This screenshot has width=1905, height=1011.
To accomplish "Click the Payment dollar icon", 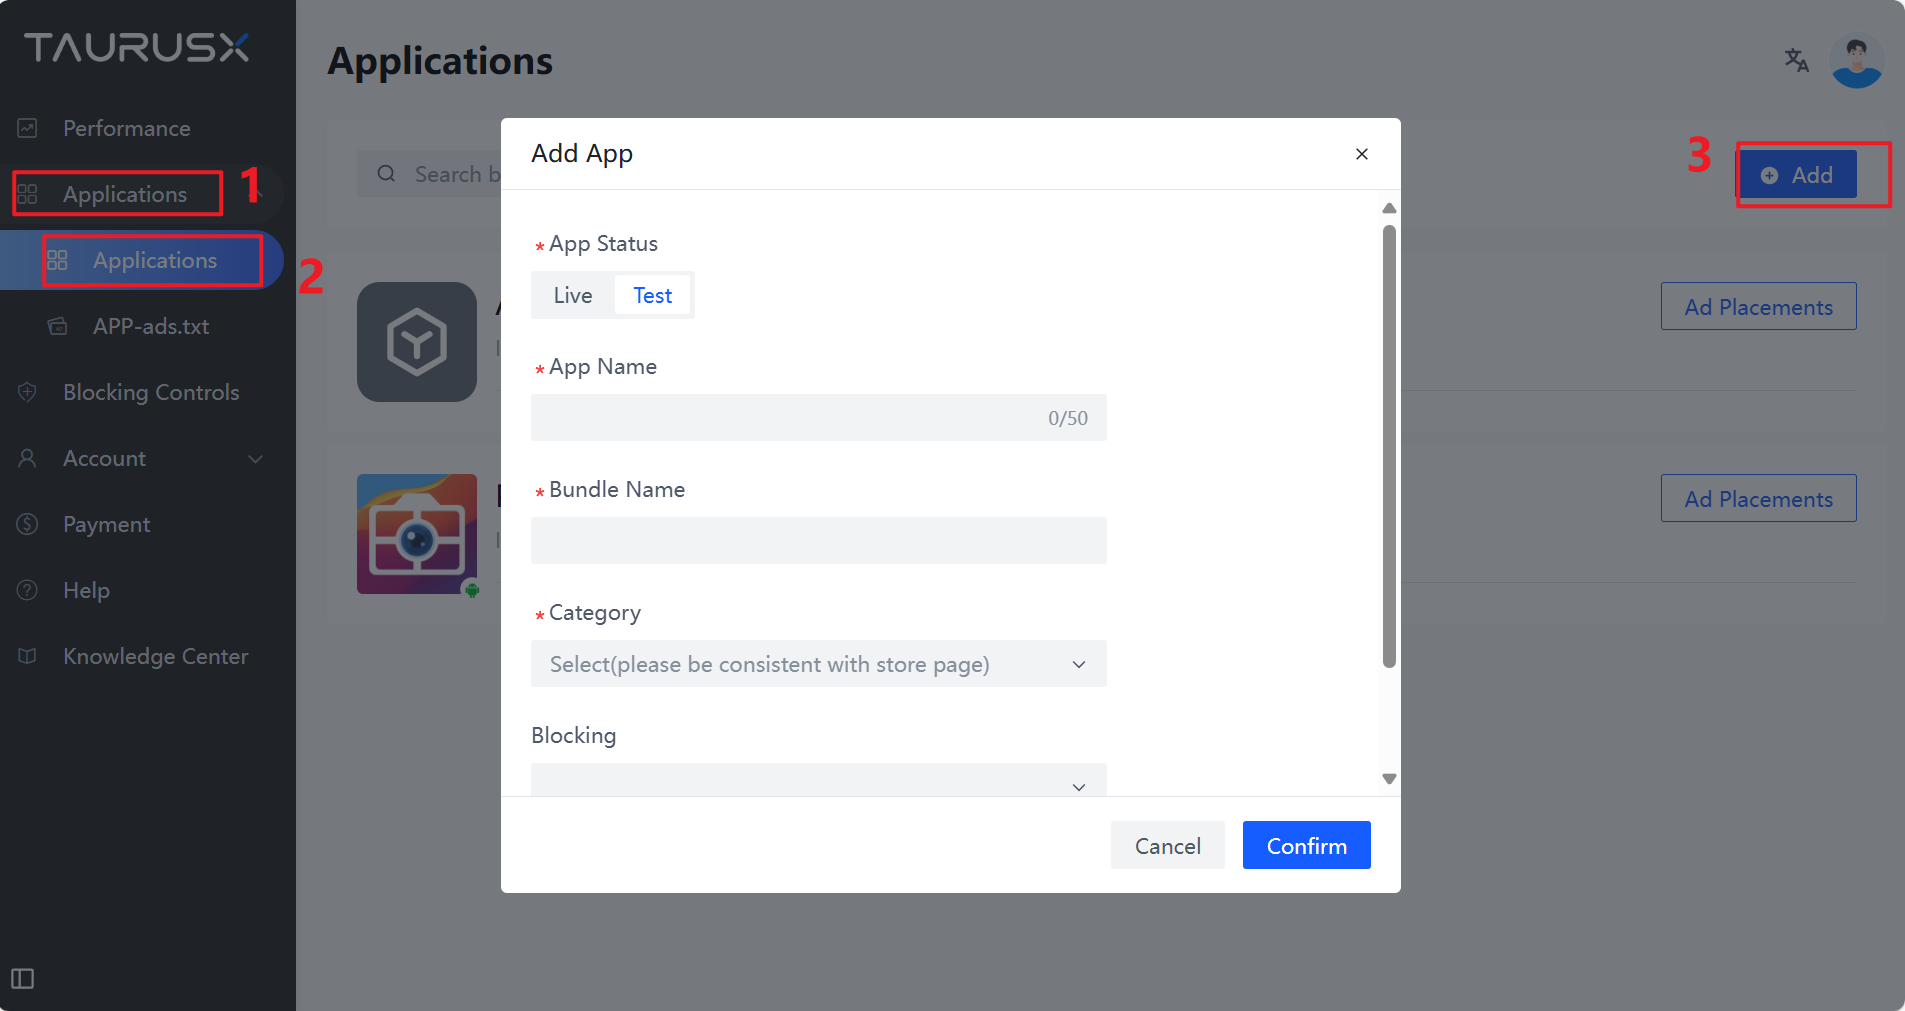I will pos(28,524).
